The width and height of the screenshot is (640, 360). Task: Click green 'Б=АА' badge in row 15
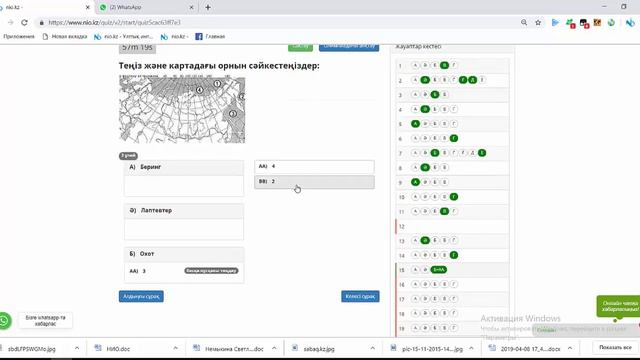tap(439, 270)
